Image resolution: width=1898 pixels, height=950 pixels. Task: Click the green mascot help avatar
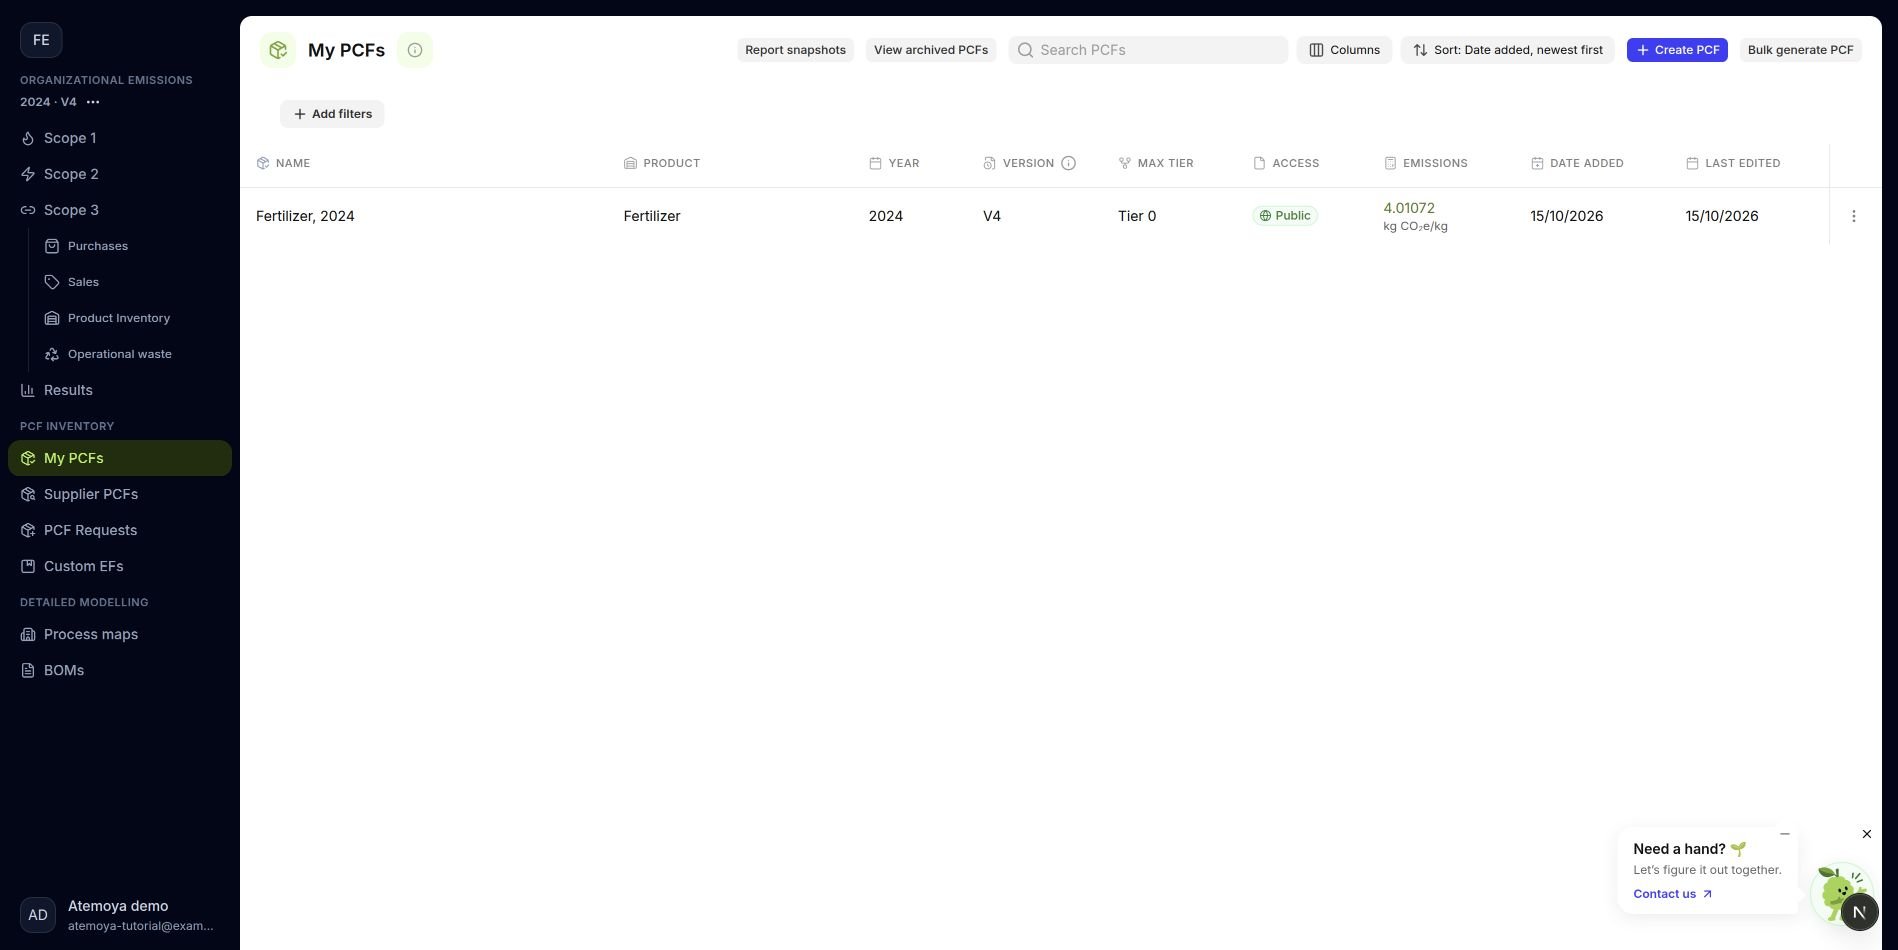point(1838,892)
